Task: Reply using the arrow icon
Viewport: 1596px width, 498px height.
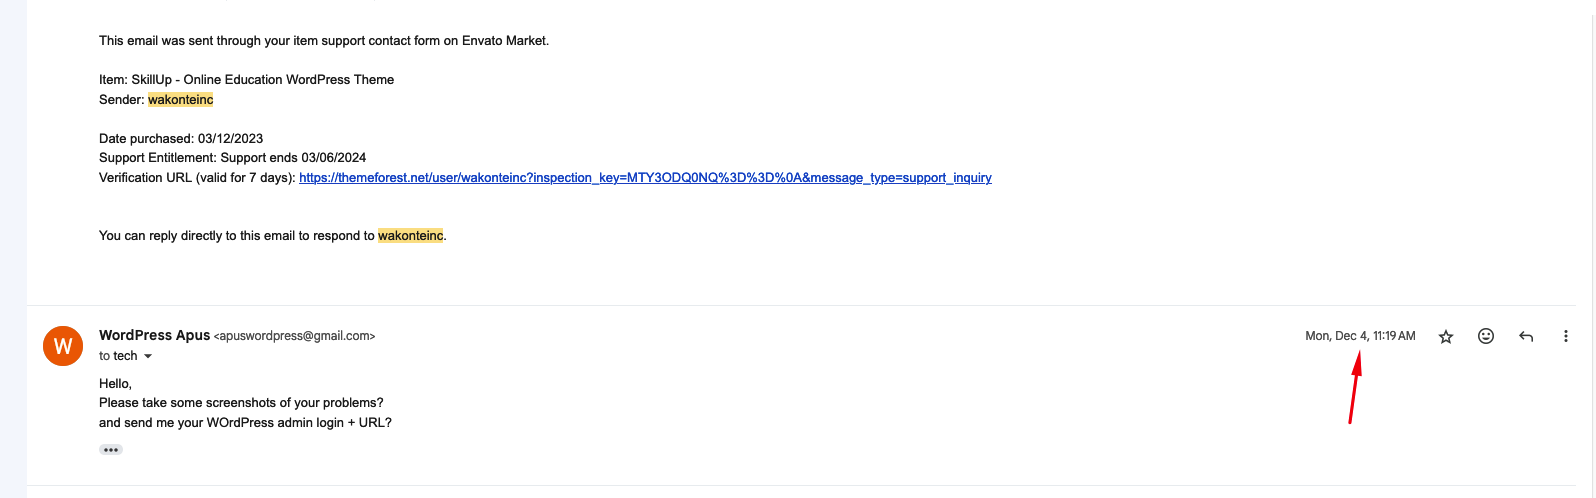Action: pyautogui.click(x=1526, y=336)
